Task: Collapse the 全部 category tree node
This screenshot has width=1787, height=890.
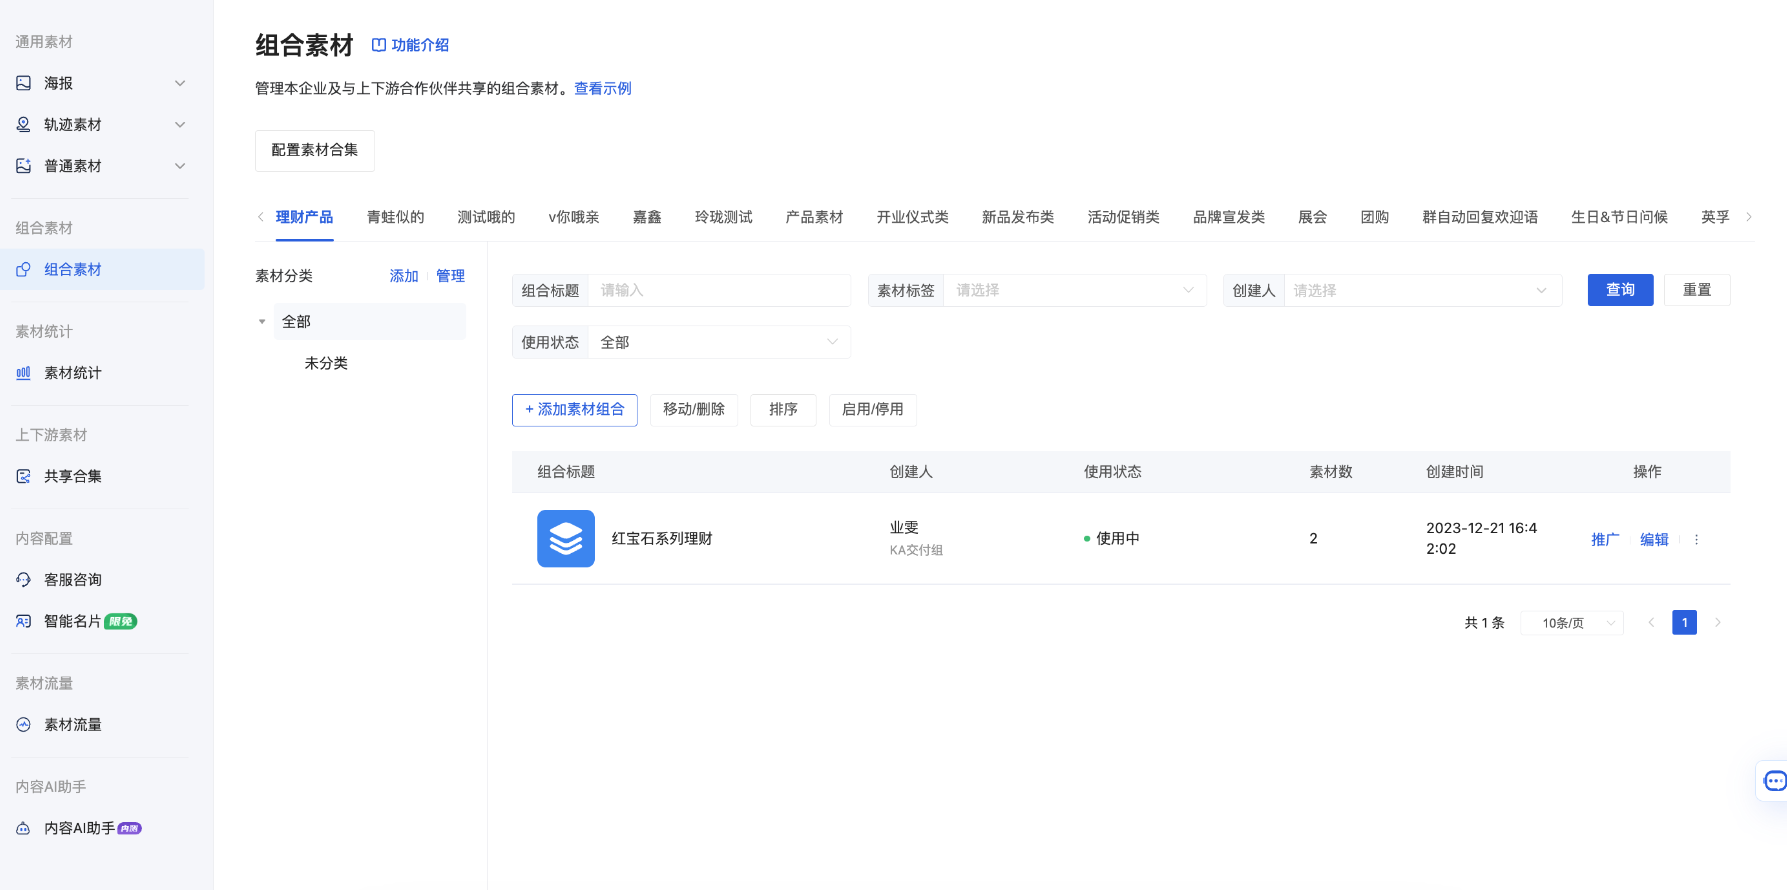Action: 262,322
